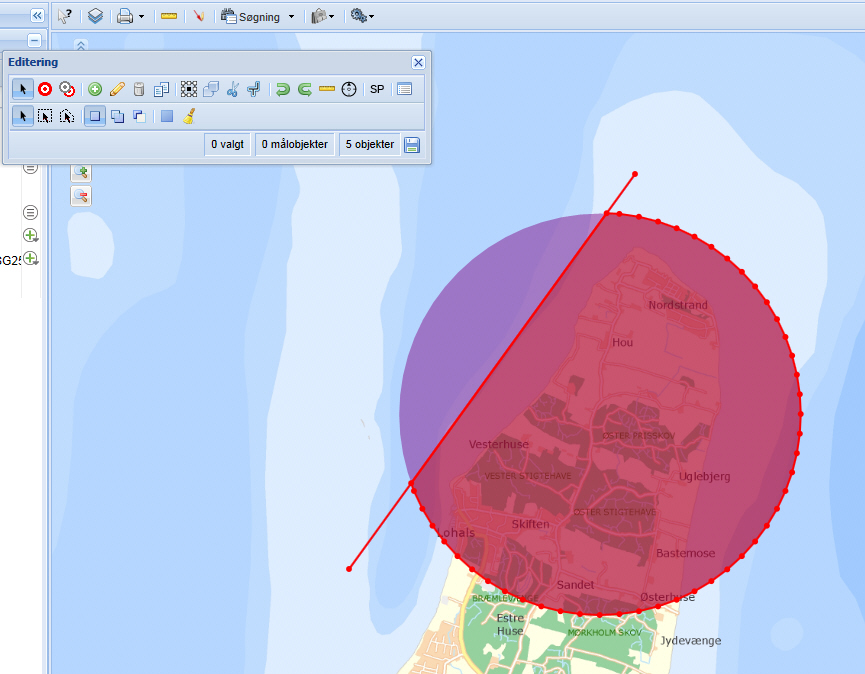Click the Hou place label on the map
Viewport: 865px width, 674px height.
pos(622,343)
